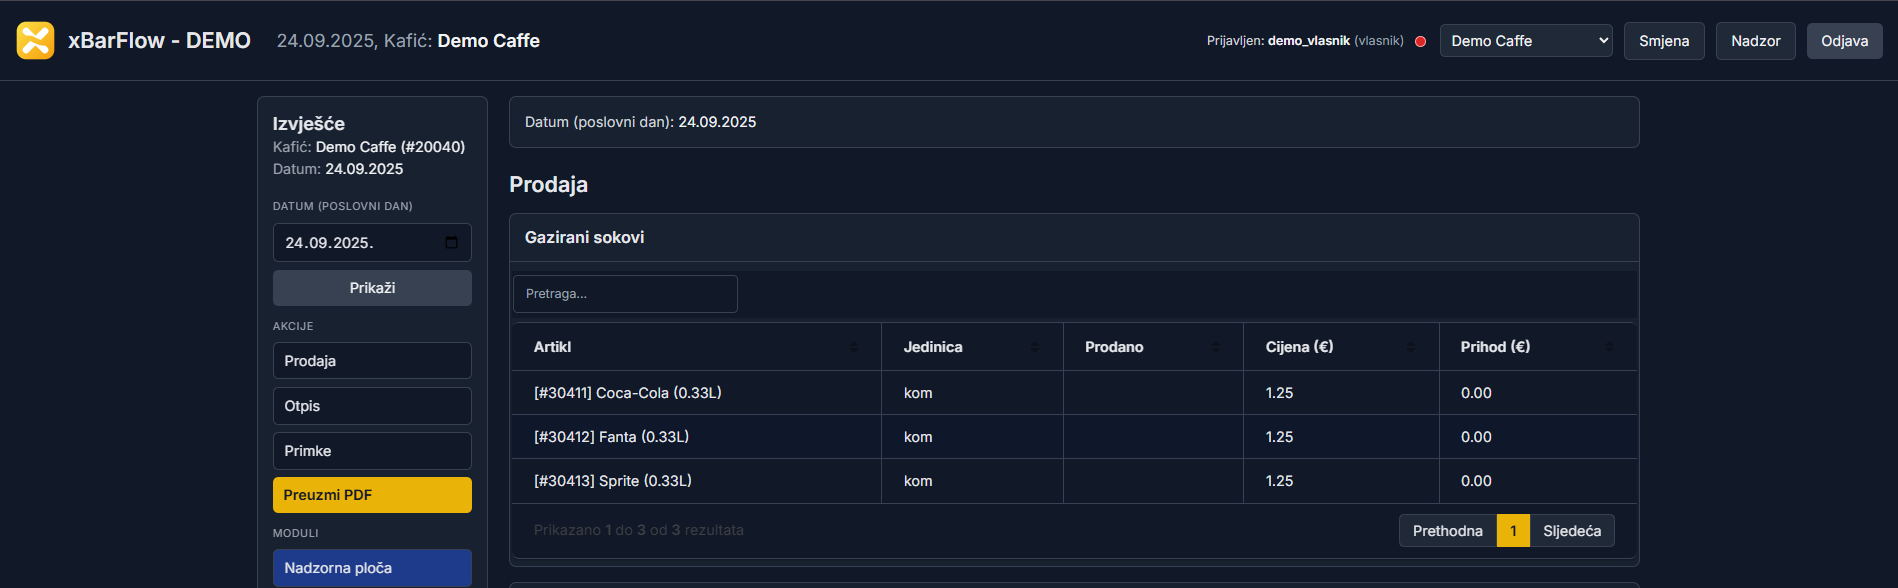This screenshot has height=588, width=1898.
Task: Focus the Pretraga search field
Action: click(625, 294)
